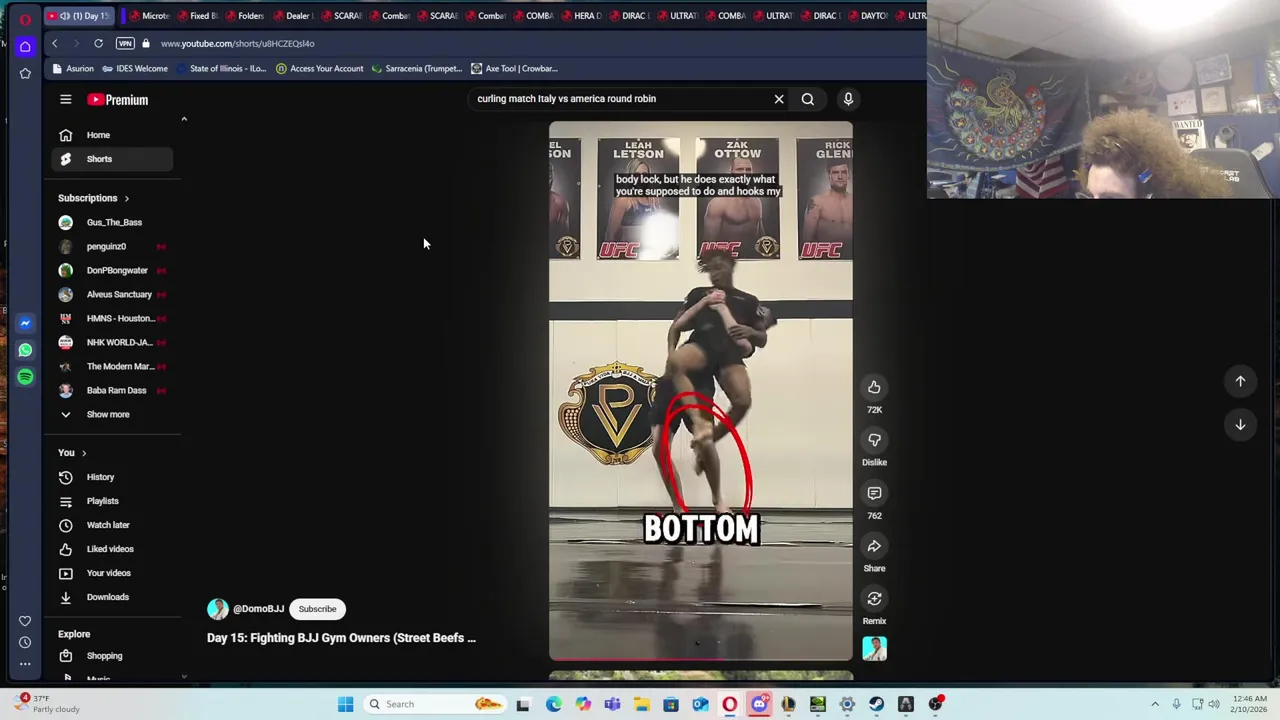The image size is (1280, 720).
Task: Open Messenger in Opera sidebar
Action: click(25, 323)
